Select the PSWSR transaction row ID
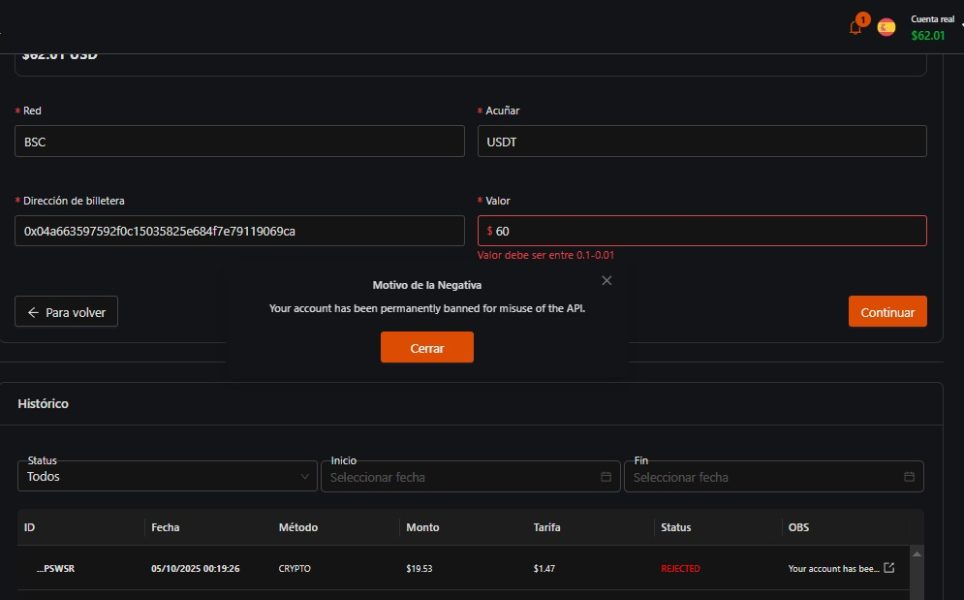964x600 pixels. pyautogui.click(x=55, y=569)
